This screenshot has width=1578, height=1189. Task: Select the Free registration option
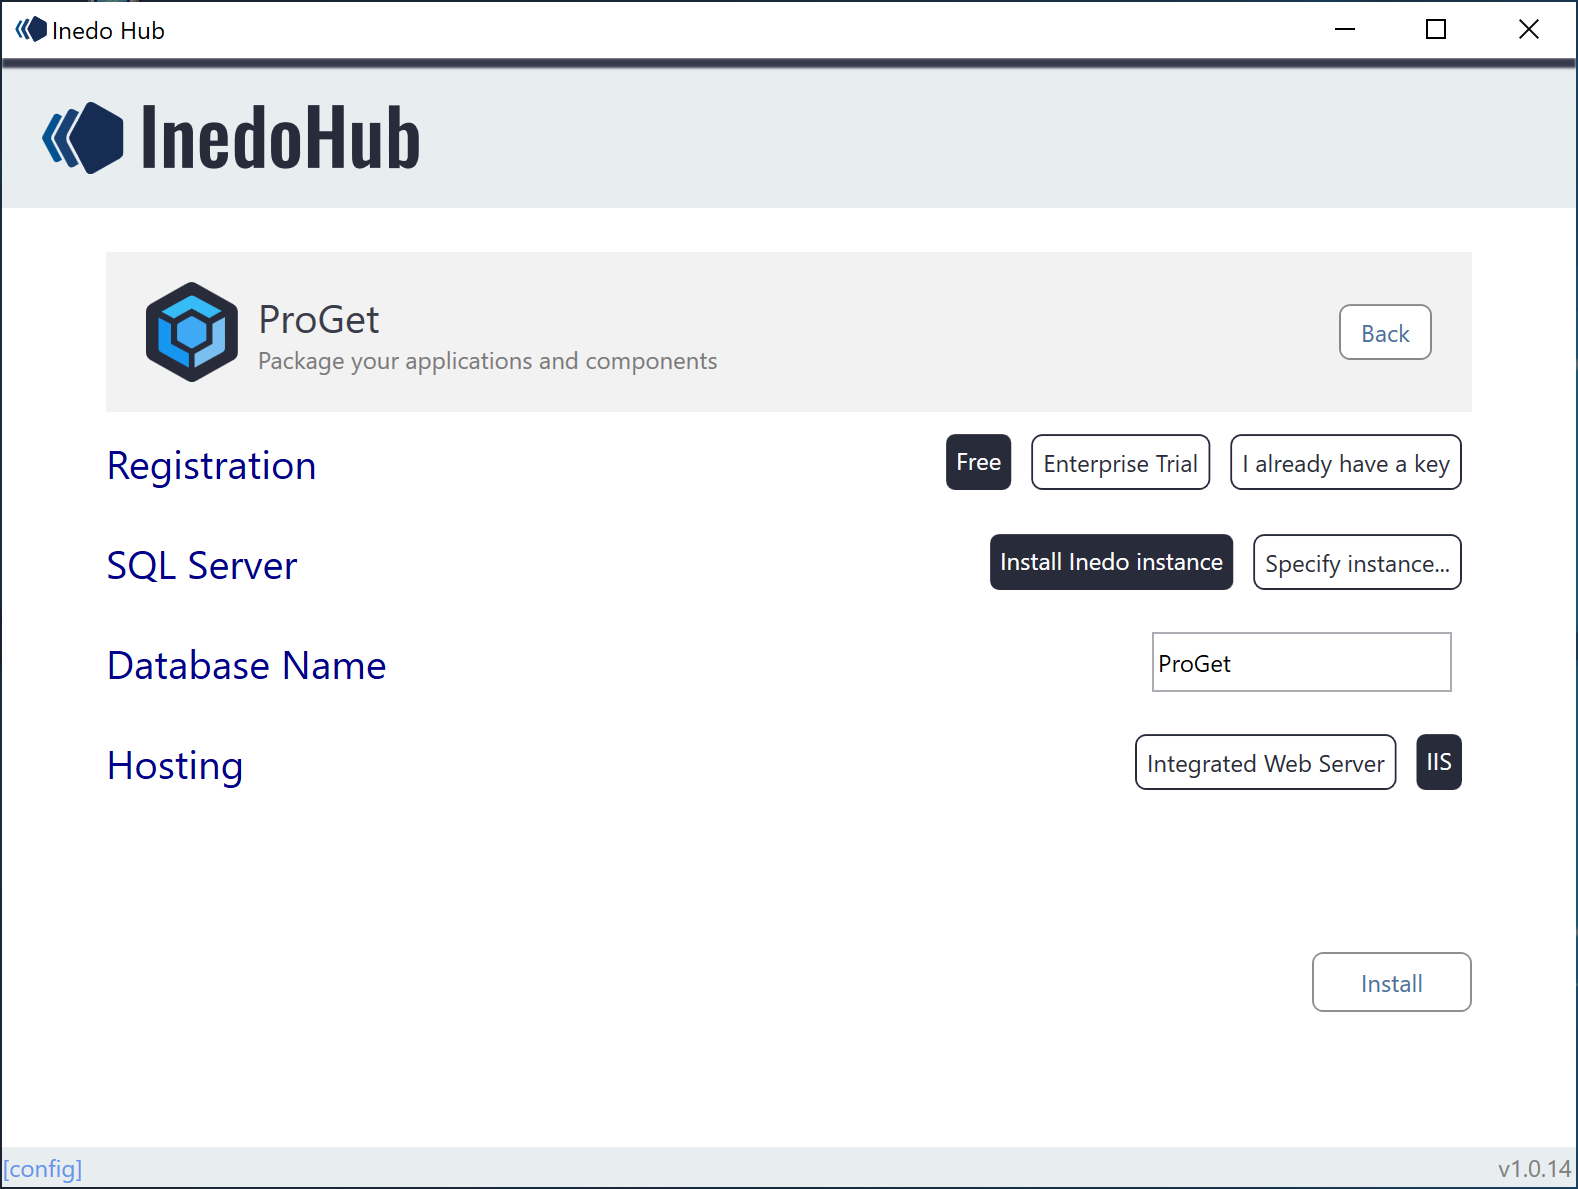978,462
